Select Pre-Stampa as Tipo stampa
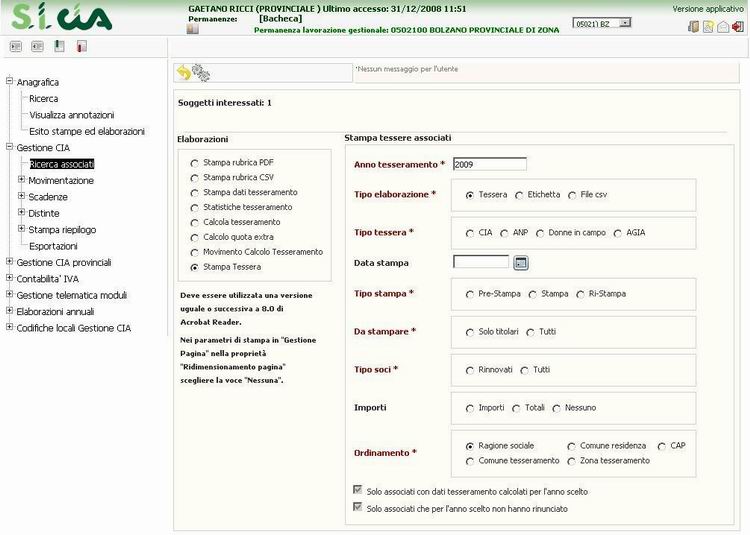750x535 pixels. (470, 295)
